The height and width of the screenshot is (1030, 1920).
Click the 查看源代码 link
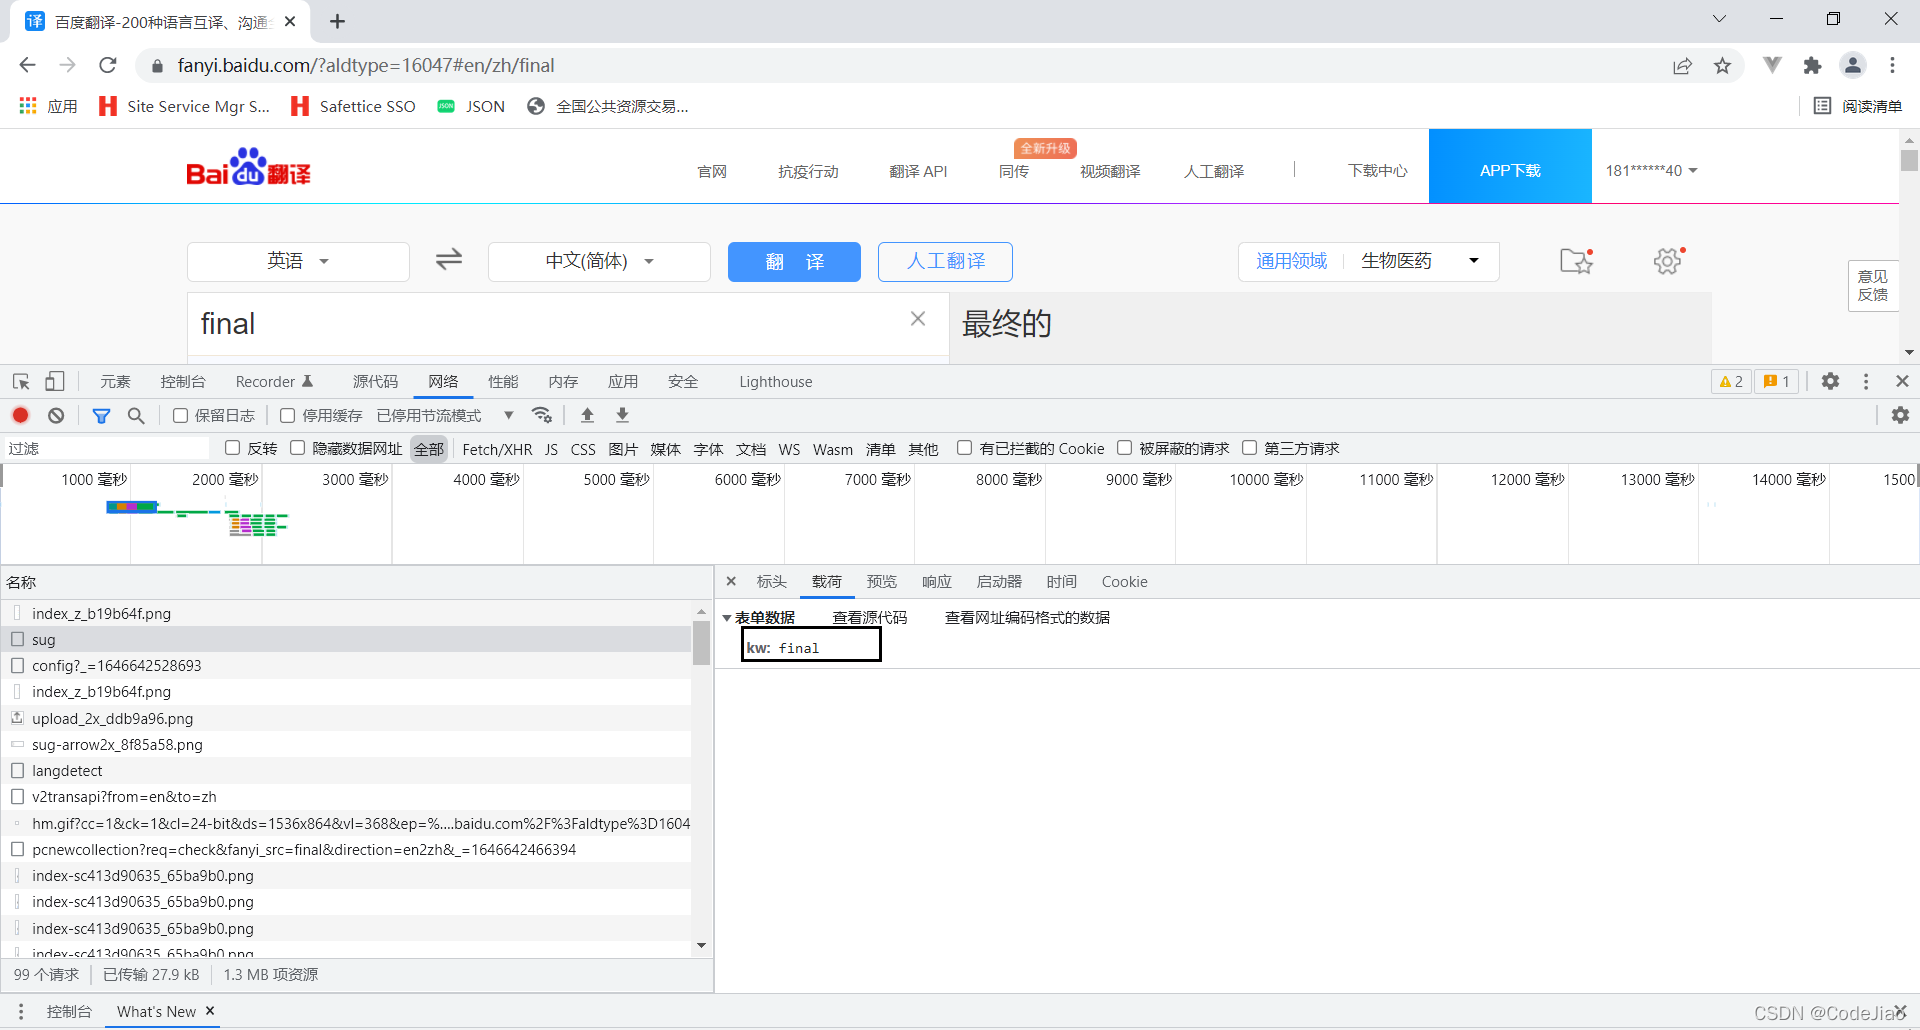pos(869,618)
